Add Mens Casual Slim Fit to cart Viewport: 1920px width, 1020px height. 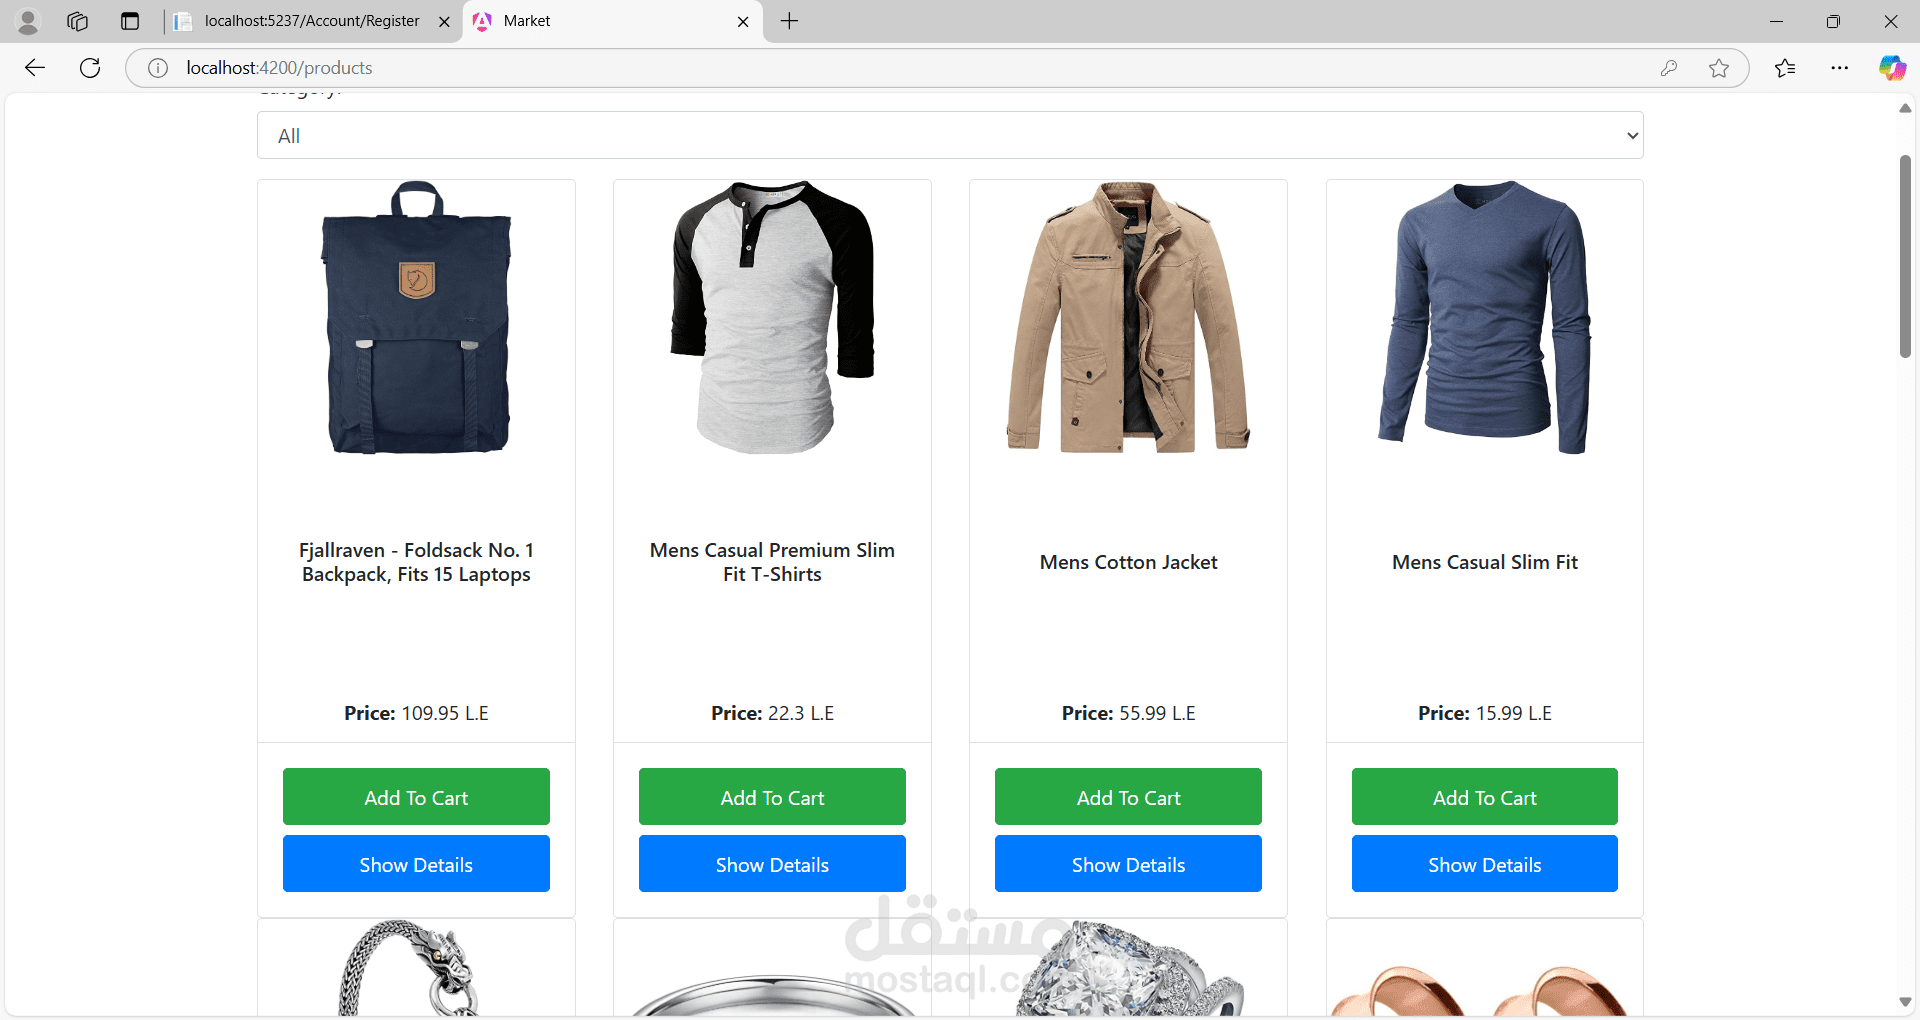[1485, 797]
